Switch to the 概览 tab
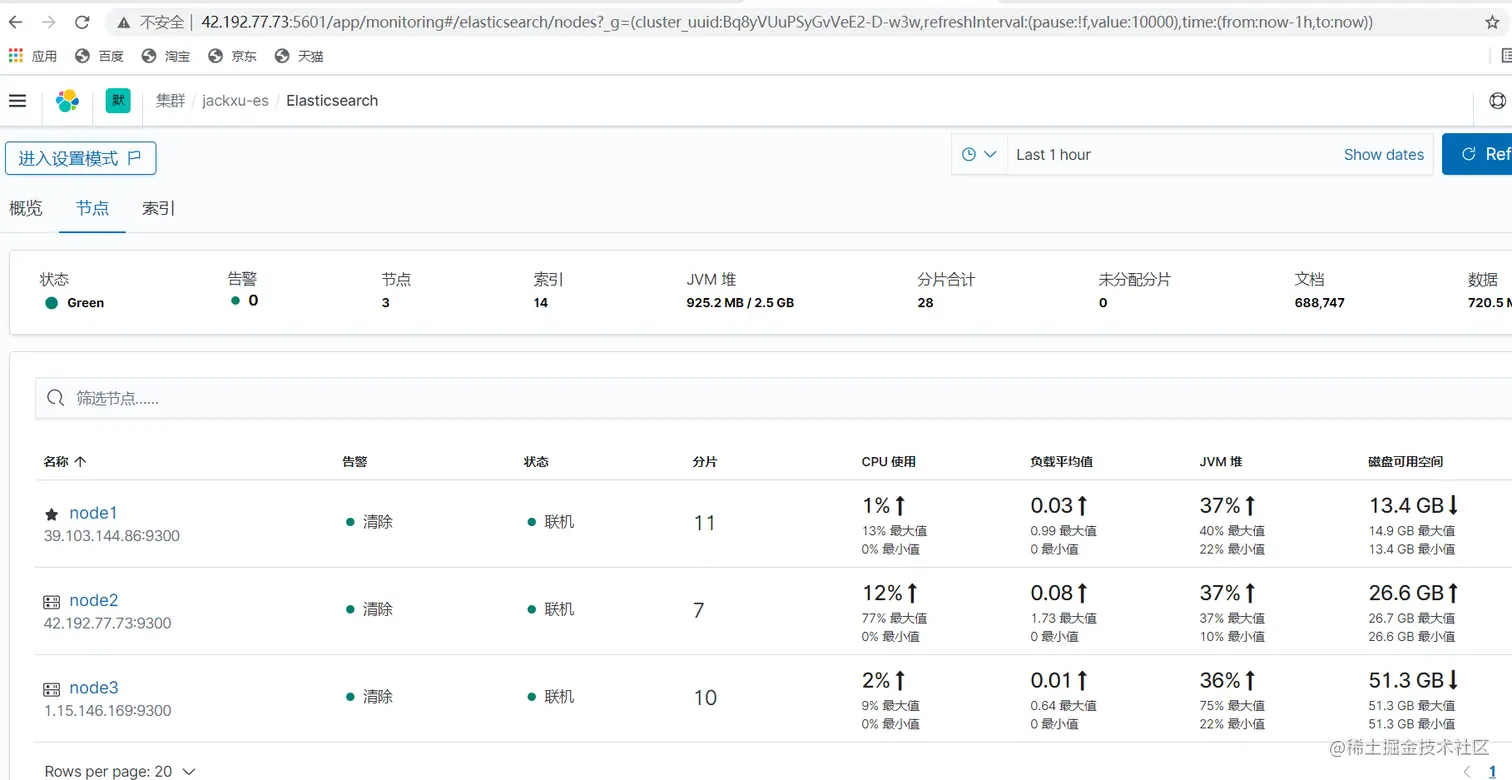1512x780 pixels. [x=26, y=208]
